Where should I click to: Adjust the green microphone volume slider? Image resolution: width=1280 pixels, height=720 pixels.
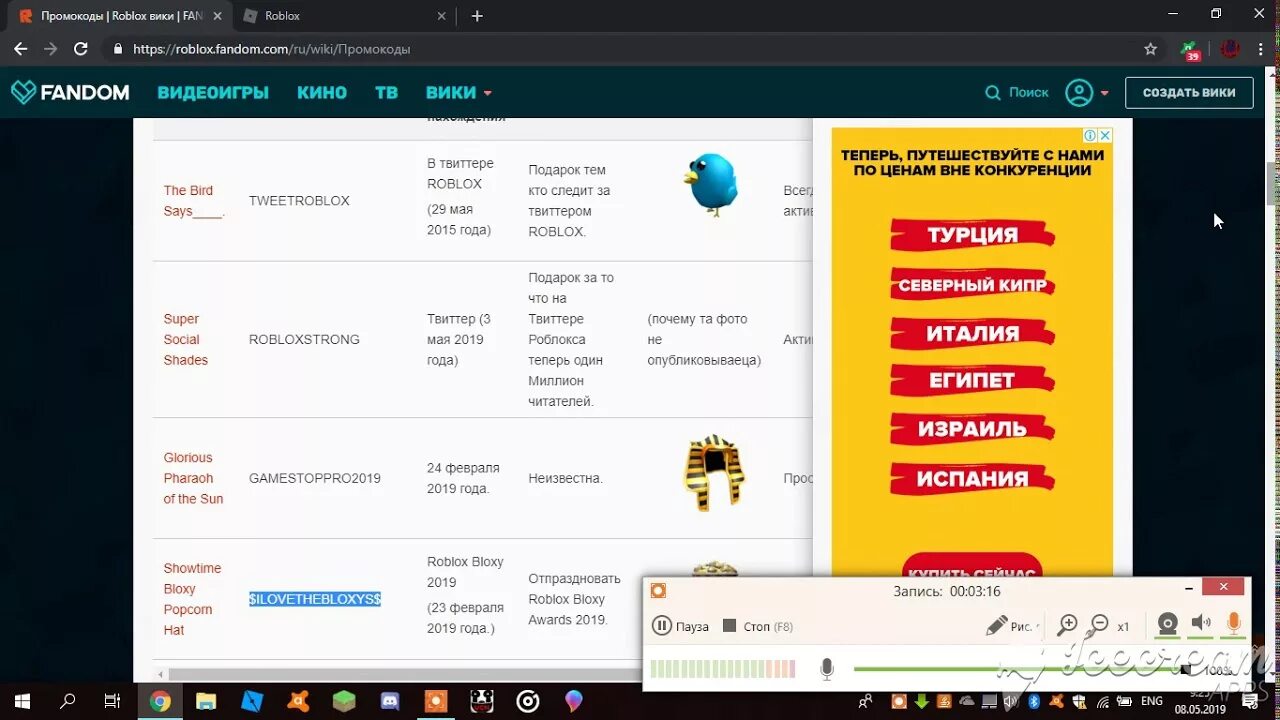(1020, 669)
